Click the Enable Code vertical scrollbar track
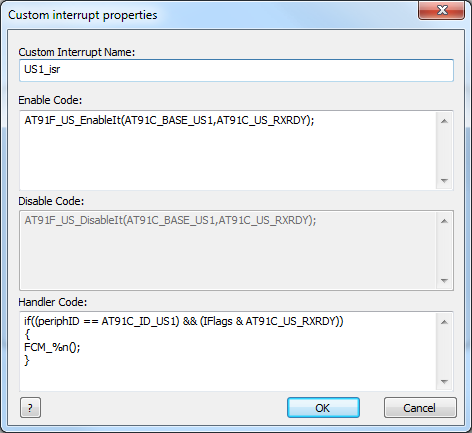 click(x=444, y=151)
